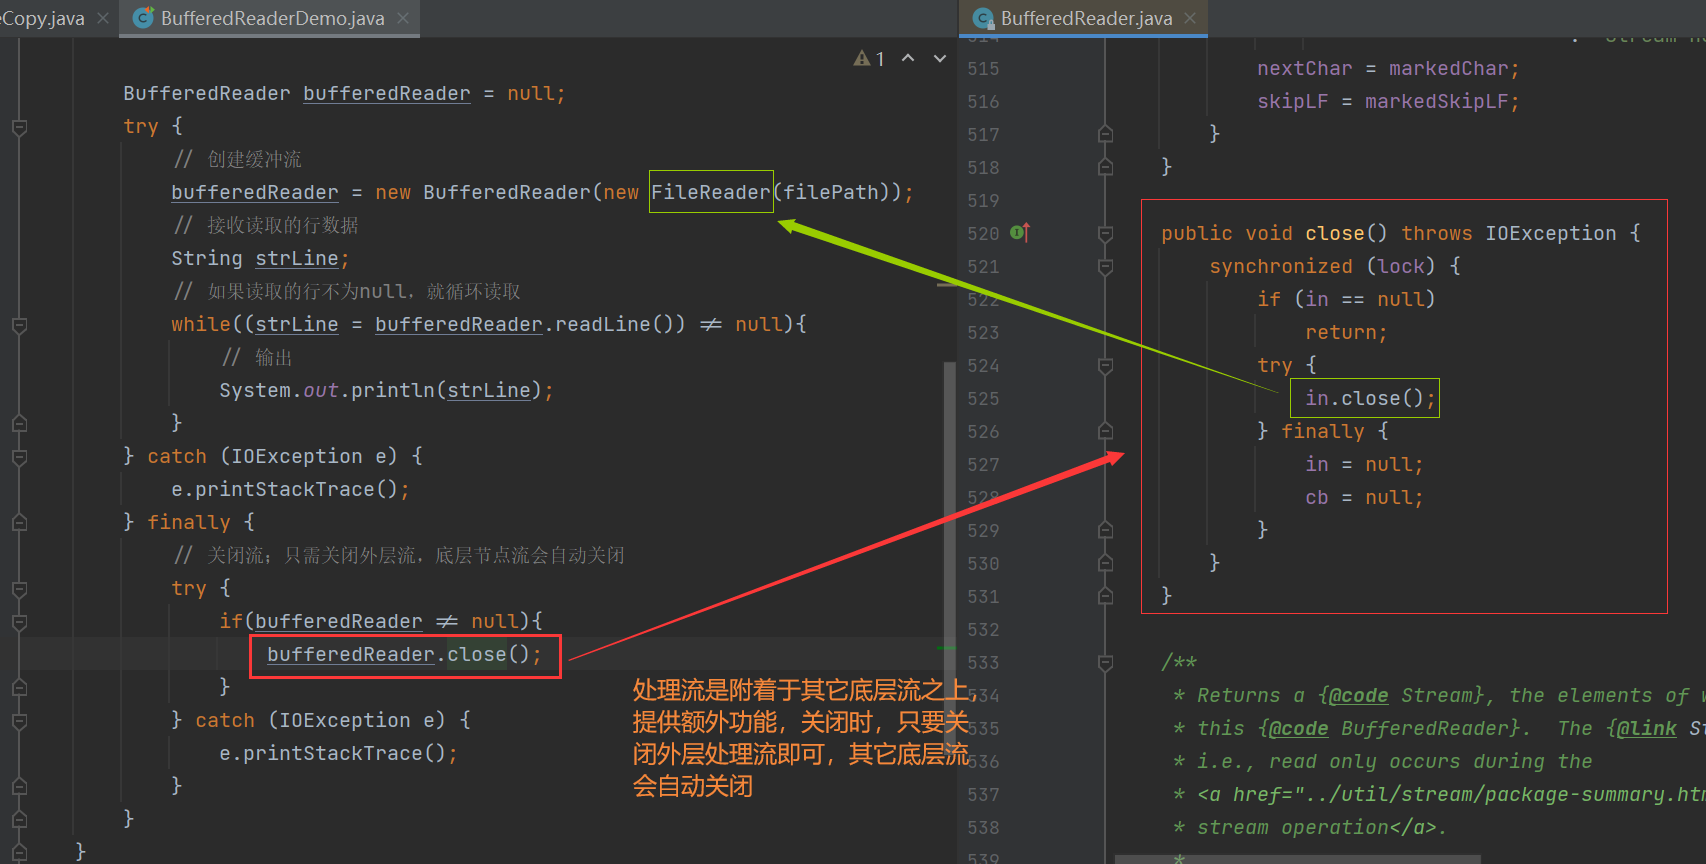Click 'System.out.println(strLine);' statement

(386, 390)
